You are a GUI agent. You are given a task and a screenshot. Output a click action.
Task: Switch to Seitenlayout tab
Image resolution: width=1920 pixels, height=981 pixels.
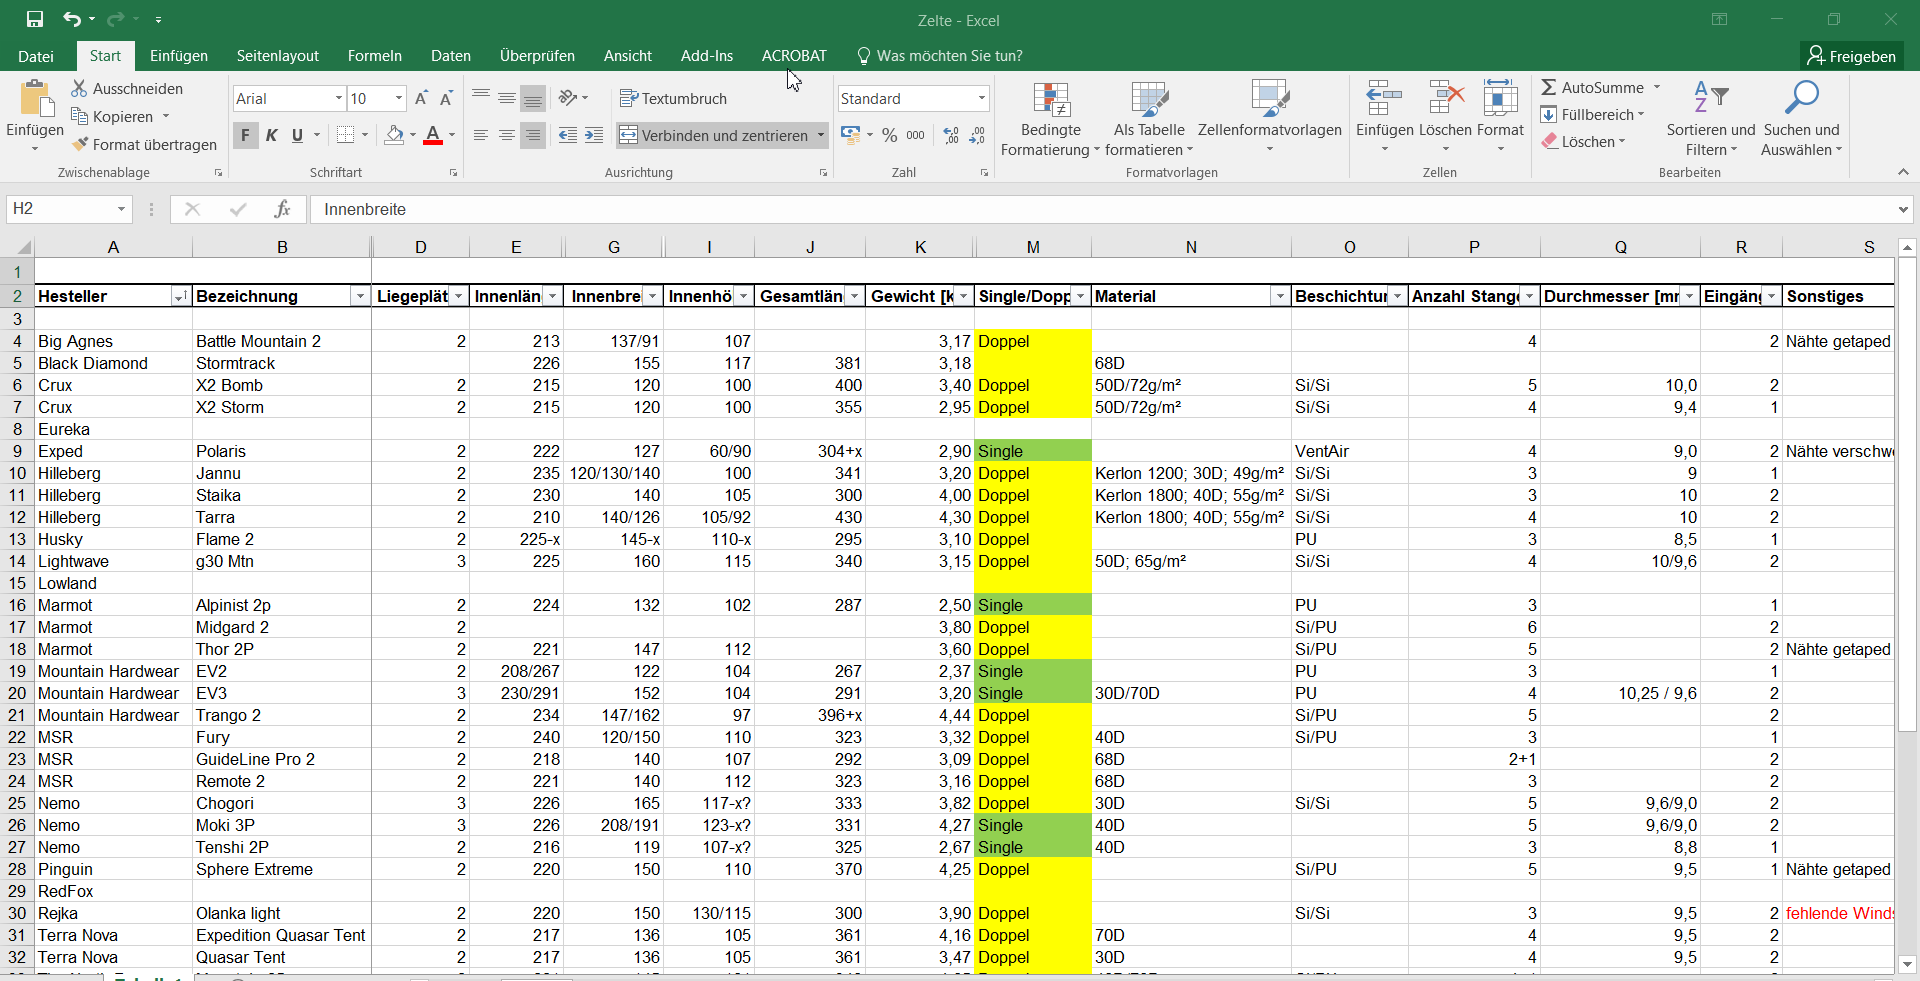(x=278, y=56)
